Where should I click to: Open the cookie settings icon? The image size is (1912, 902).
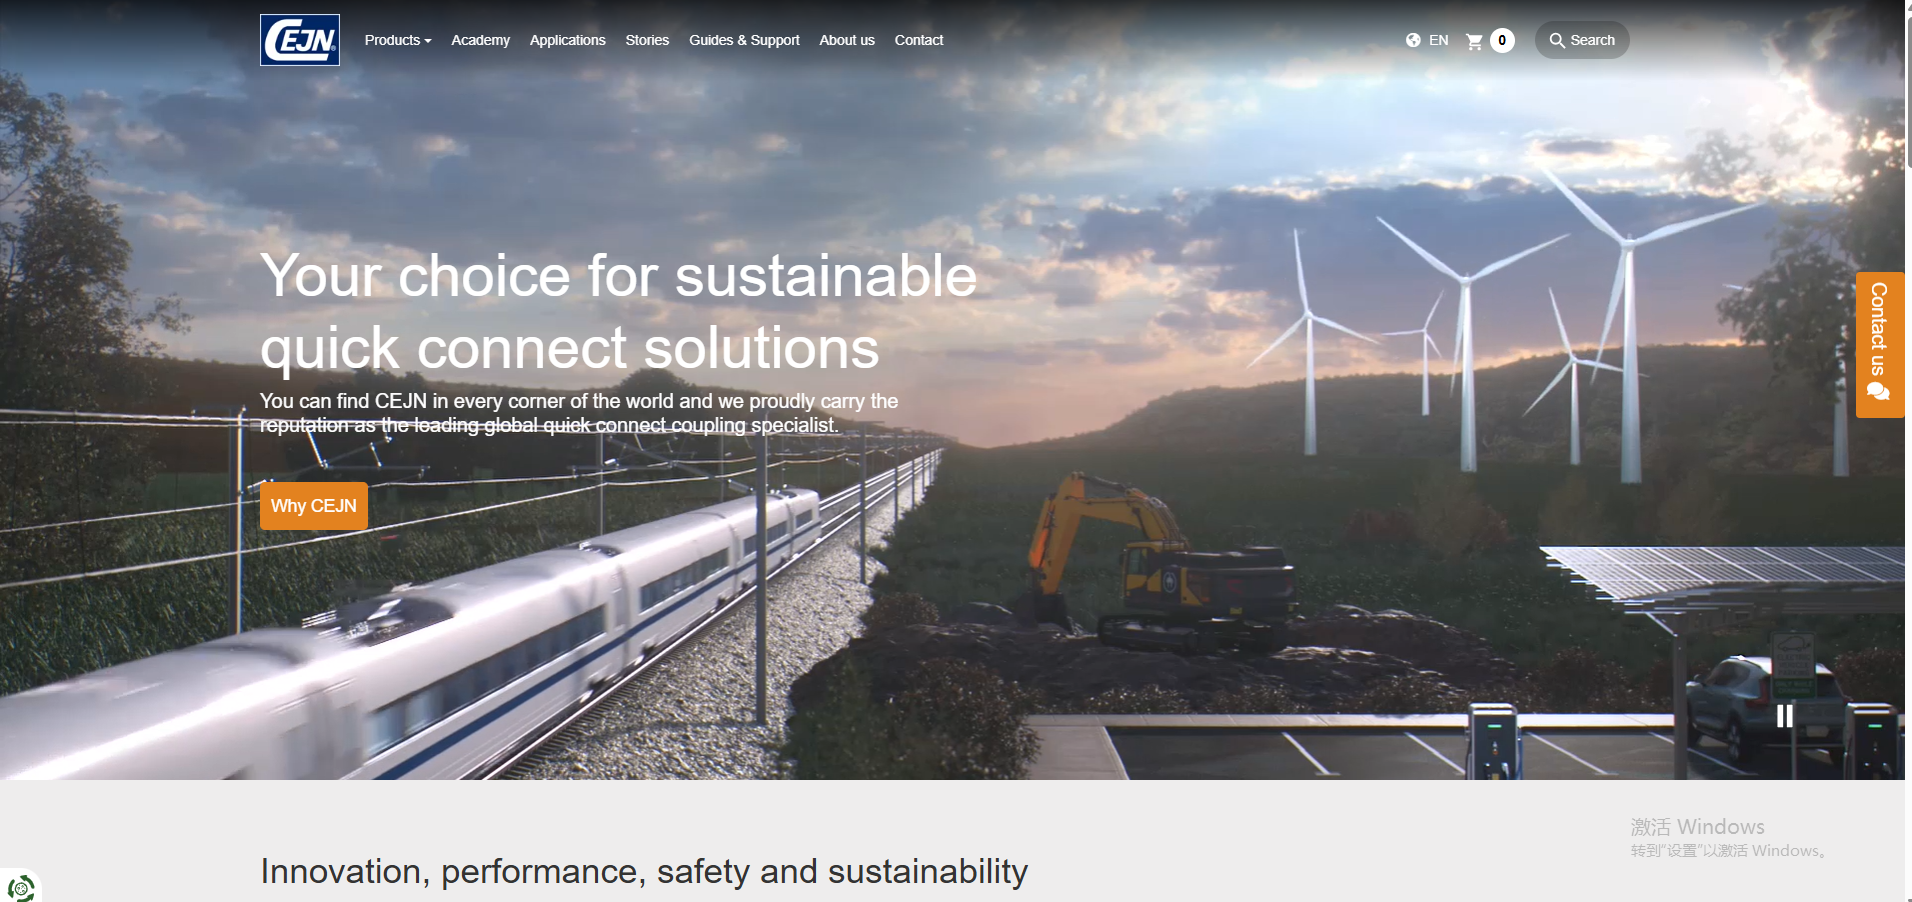[20, 887]
